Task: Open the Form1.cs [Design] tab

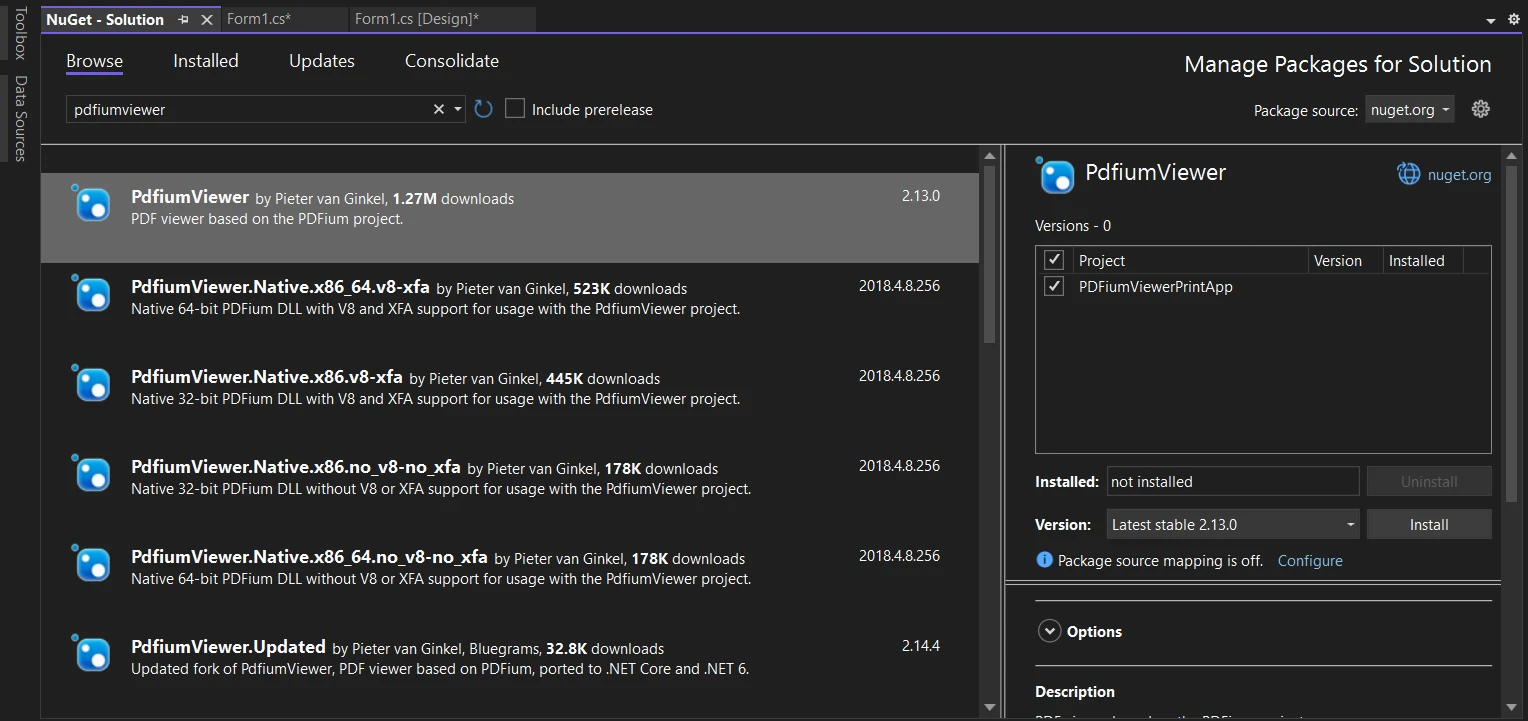Action: [416, 19]
